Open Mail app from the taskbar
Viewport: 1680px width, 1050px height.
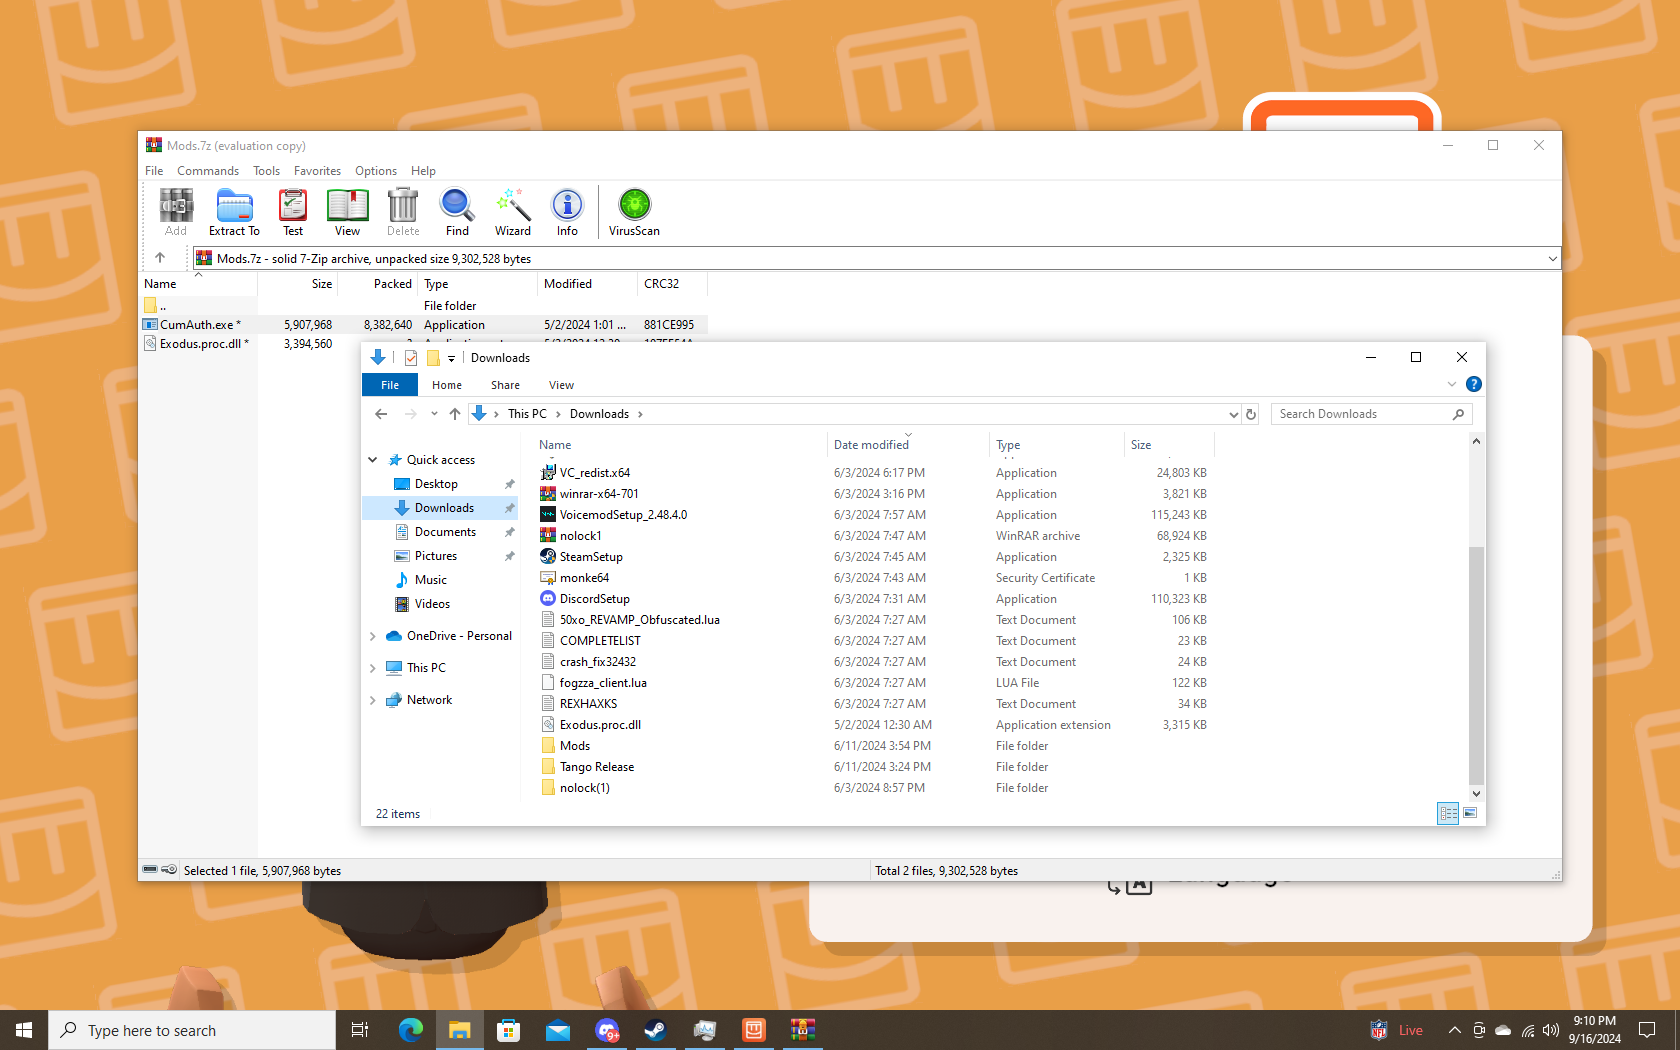point(557,1030)
